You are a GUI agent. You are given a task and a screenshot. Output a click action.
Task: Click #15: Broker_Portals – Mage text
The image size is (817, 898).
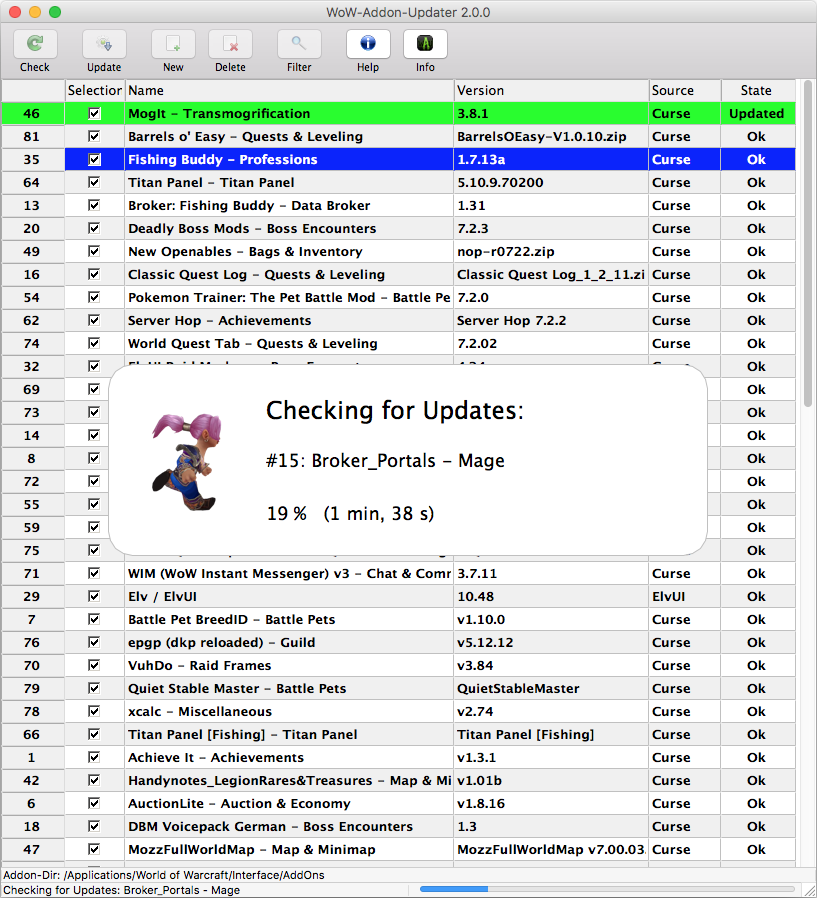coord(385,460)
